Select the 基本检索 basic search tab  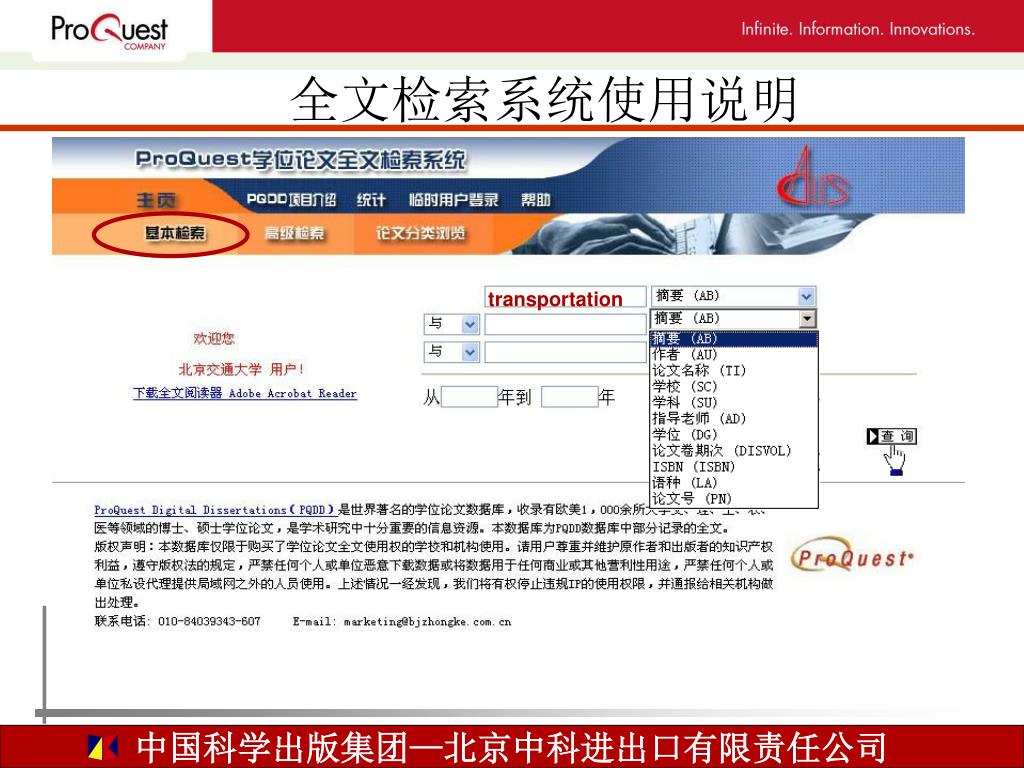pos(174,233)
